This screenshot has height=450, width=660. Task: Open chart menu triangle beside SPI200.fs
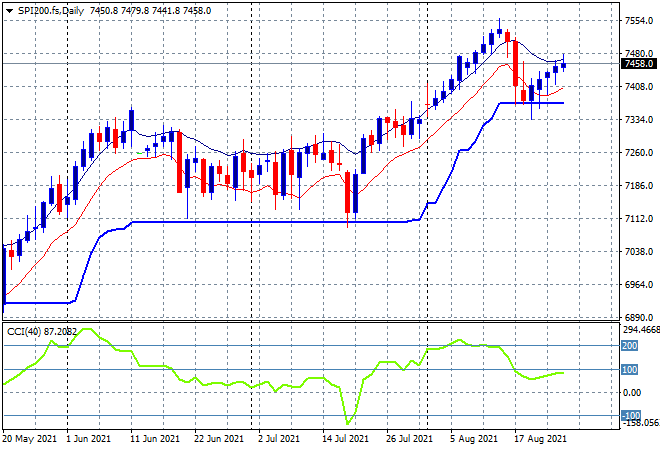9,11
